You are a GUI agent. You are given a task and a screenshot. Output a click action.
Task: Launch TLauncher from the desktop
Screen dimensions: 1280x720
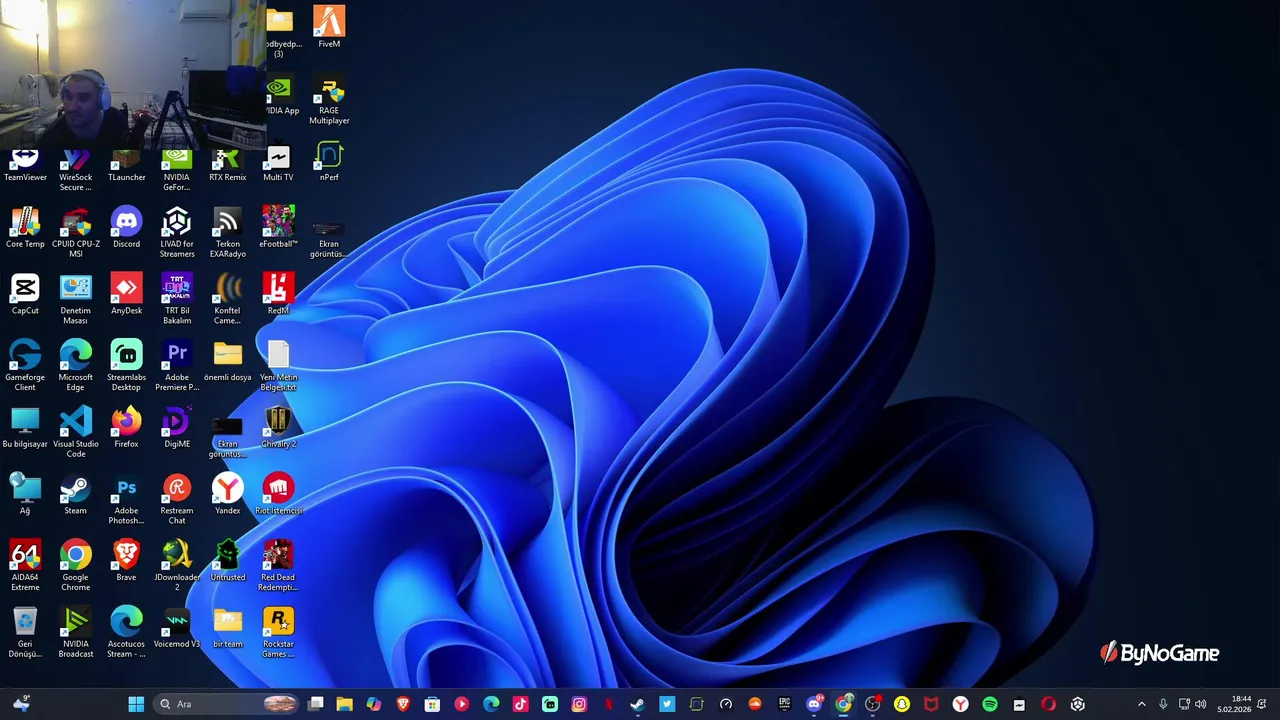pyautogui.click(x=126, y=166)
